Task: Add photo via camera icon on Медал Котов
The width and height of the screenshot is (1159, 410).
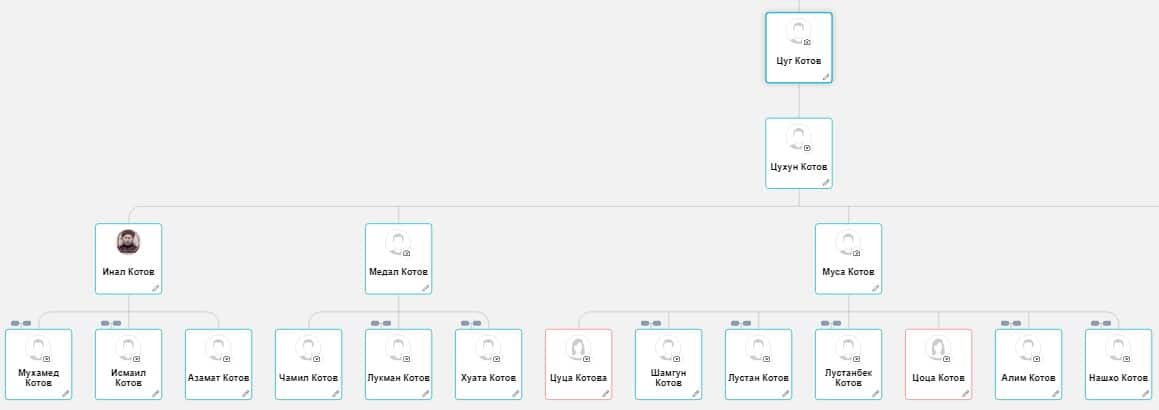Action: point(407,253)
